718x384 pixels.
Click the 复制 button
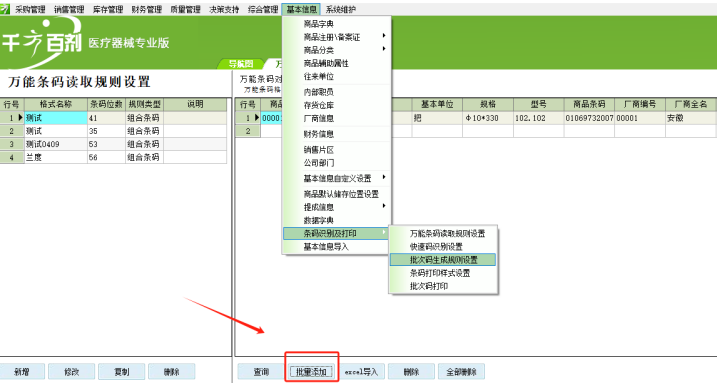click(122, 372)
